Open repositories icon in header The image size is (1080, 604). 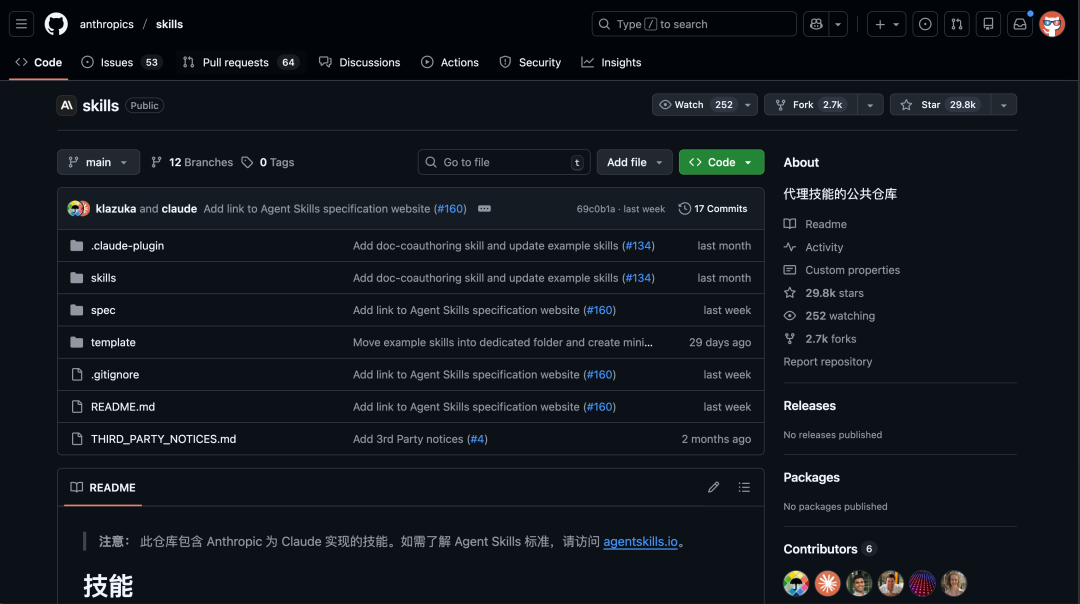click(x=988, y=24)
